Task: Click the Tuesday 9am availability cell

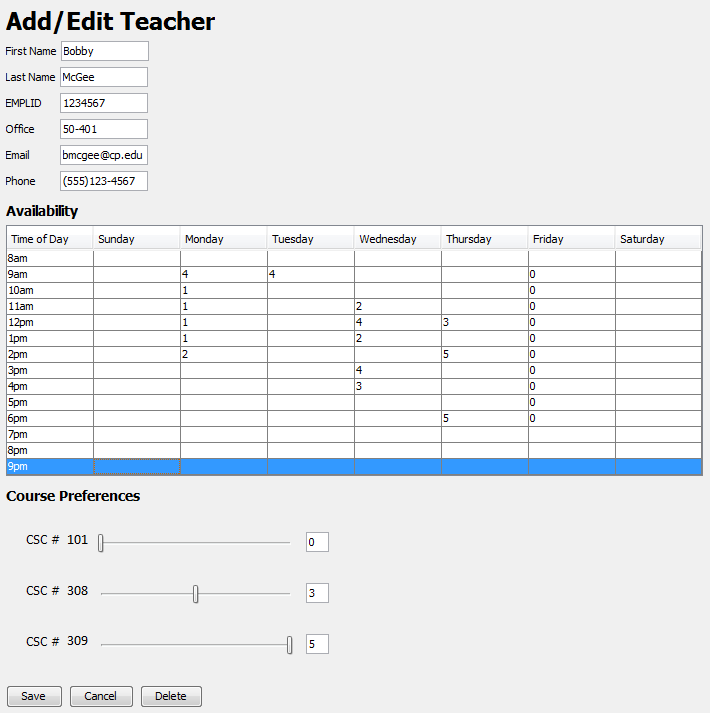Action: point(310,274)
